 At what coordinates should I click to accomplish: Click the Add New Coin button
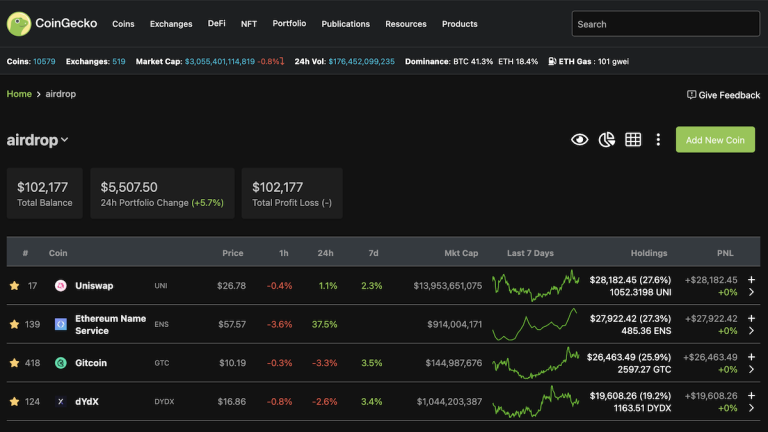[x=715, y=140]
